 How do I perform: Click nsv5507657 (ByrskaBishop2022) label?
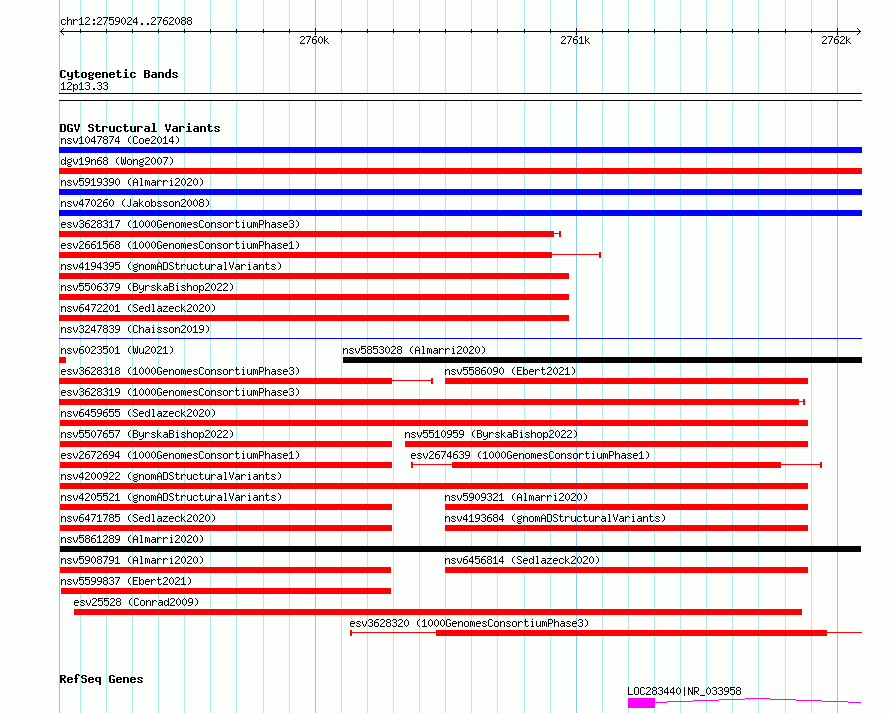[147, 434]
